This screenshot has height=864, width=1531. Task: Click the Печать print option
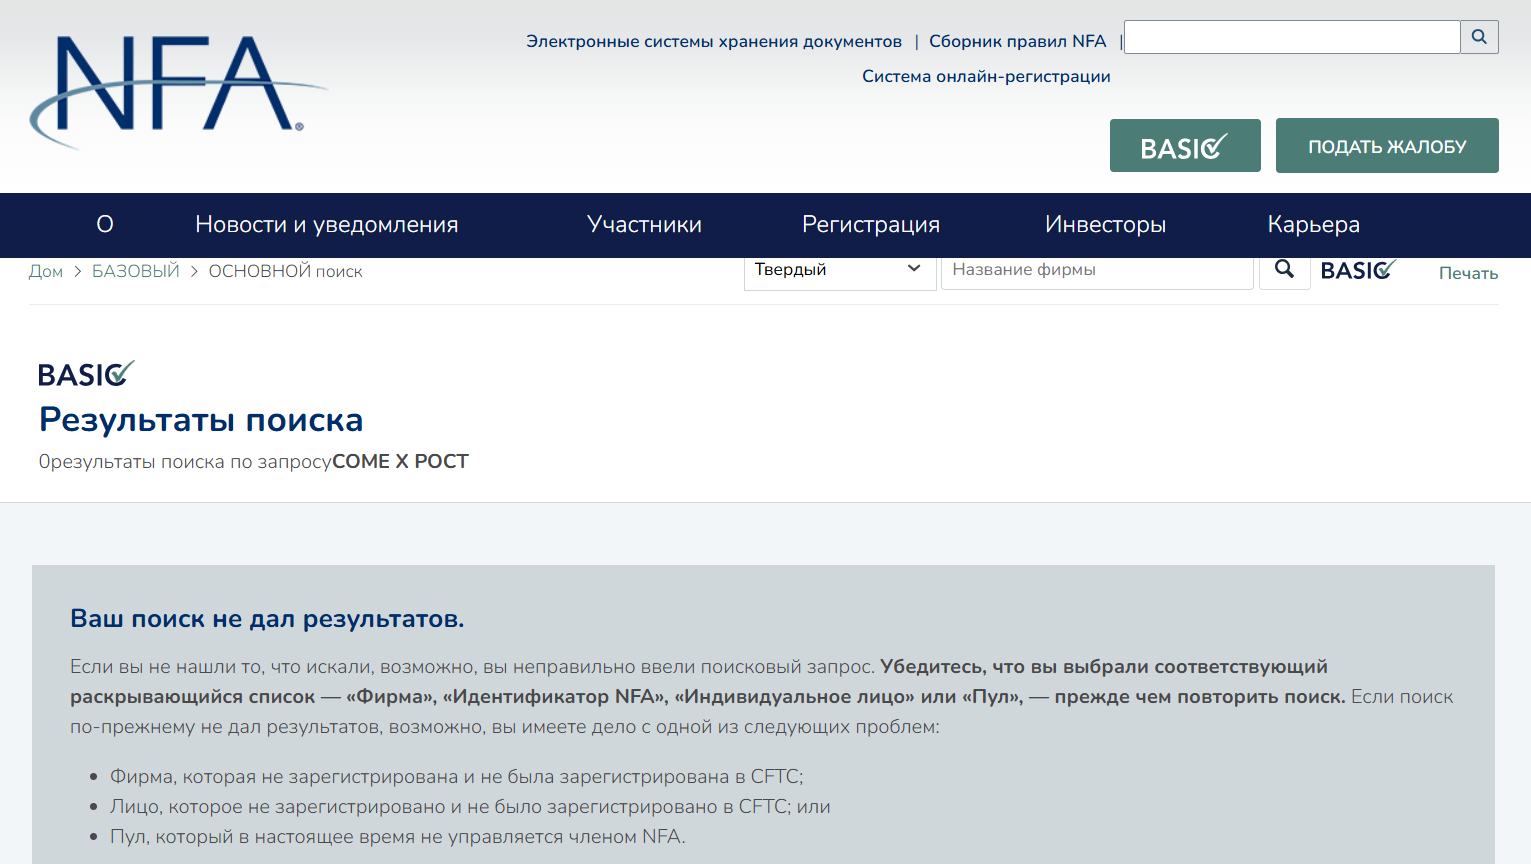coord(1468,272)
